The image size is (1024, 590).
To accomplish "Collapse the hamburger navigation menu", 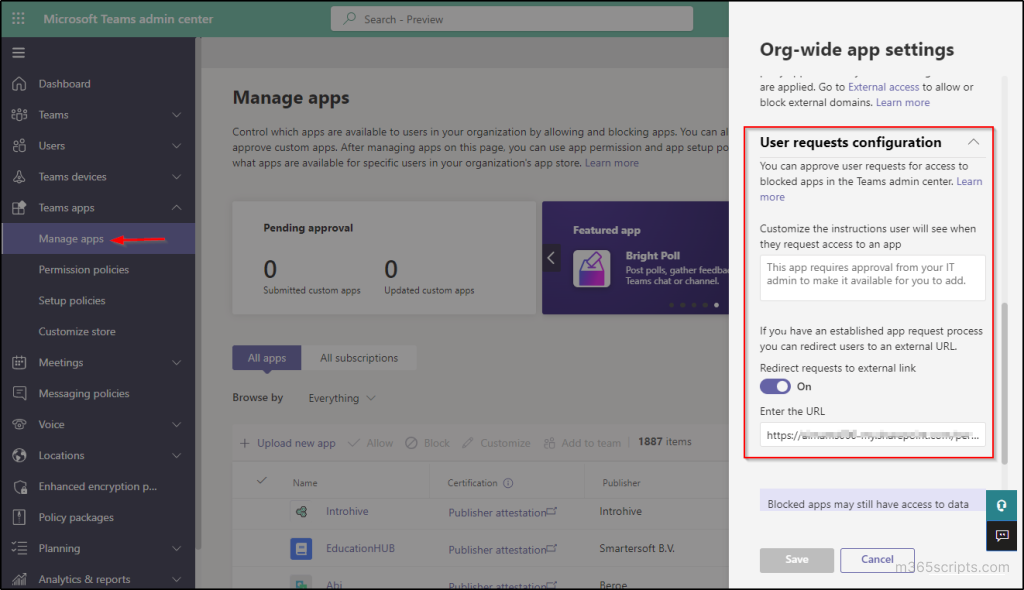I will (18, 53).
